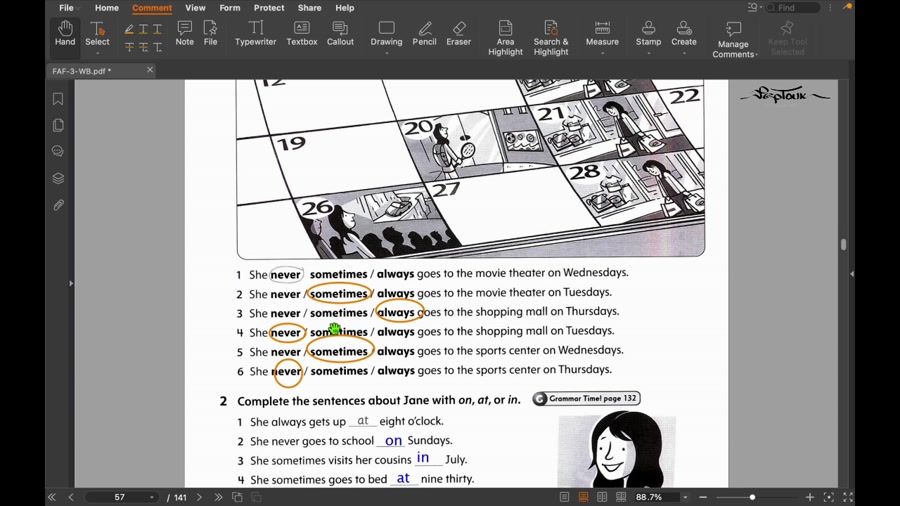Select the Pencil tool
This screenshot has width=900, height=506.
424,34
